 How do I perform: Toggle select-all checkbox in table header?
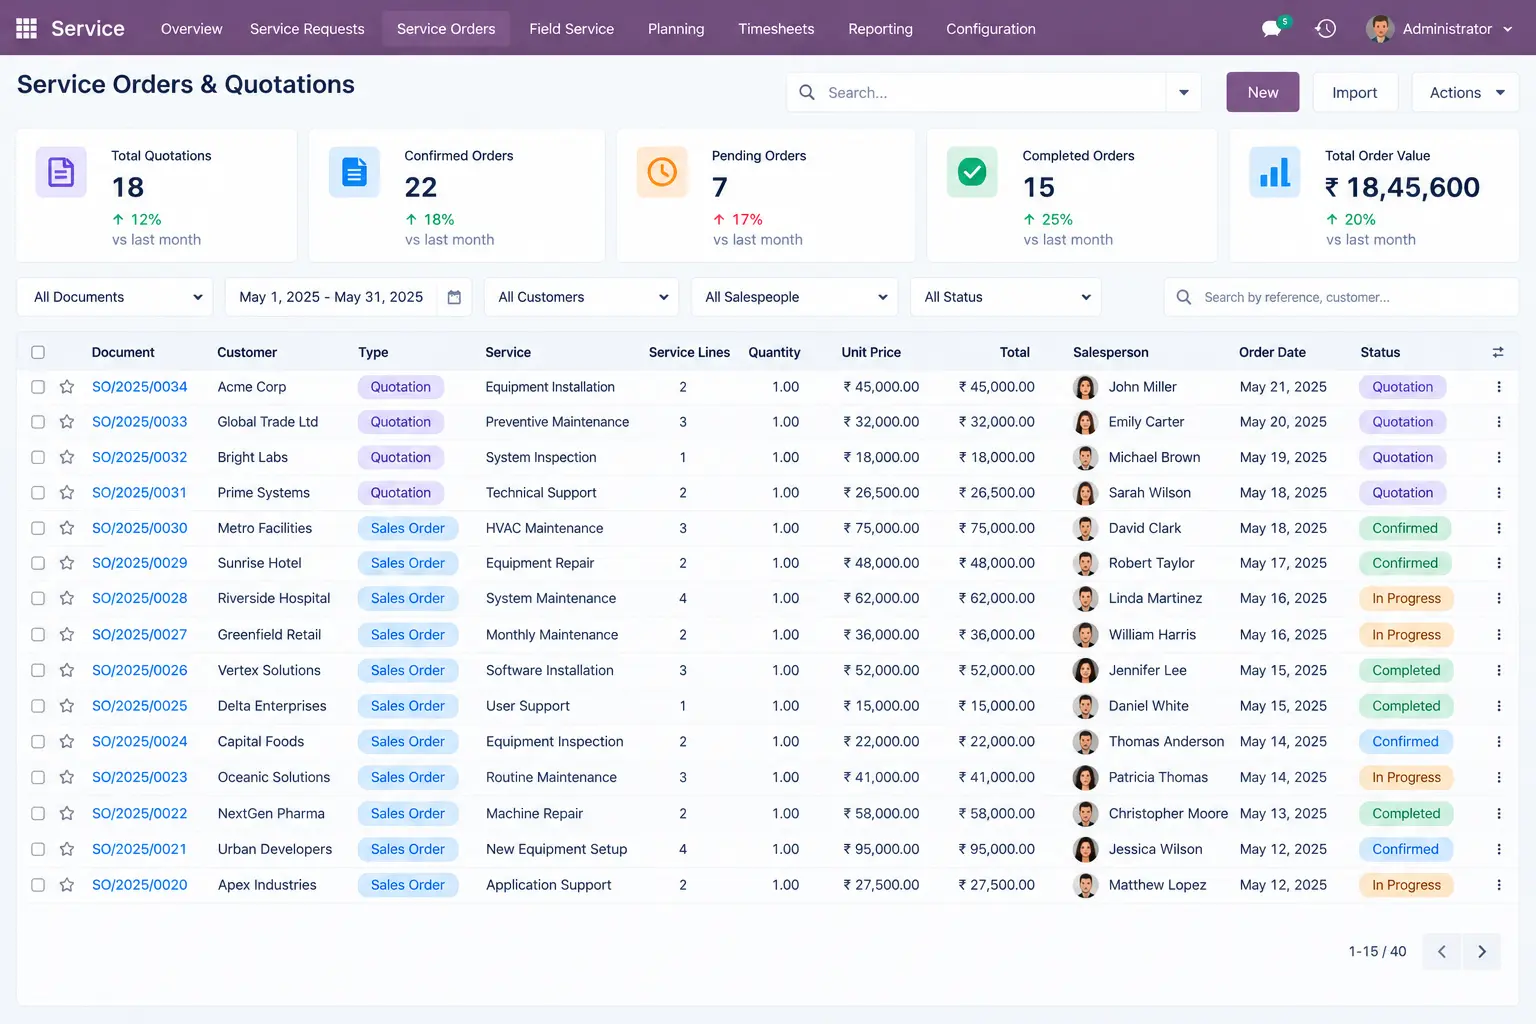pos(38,352)
